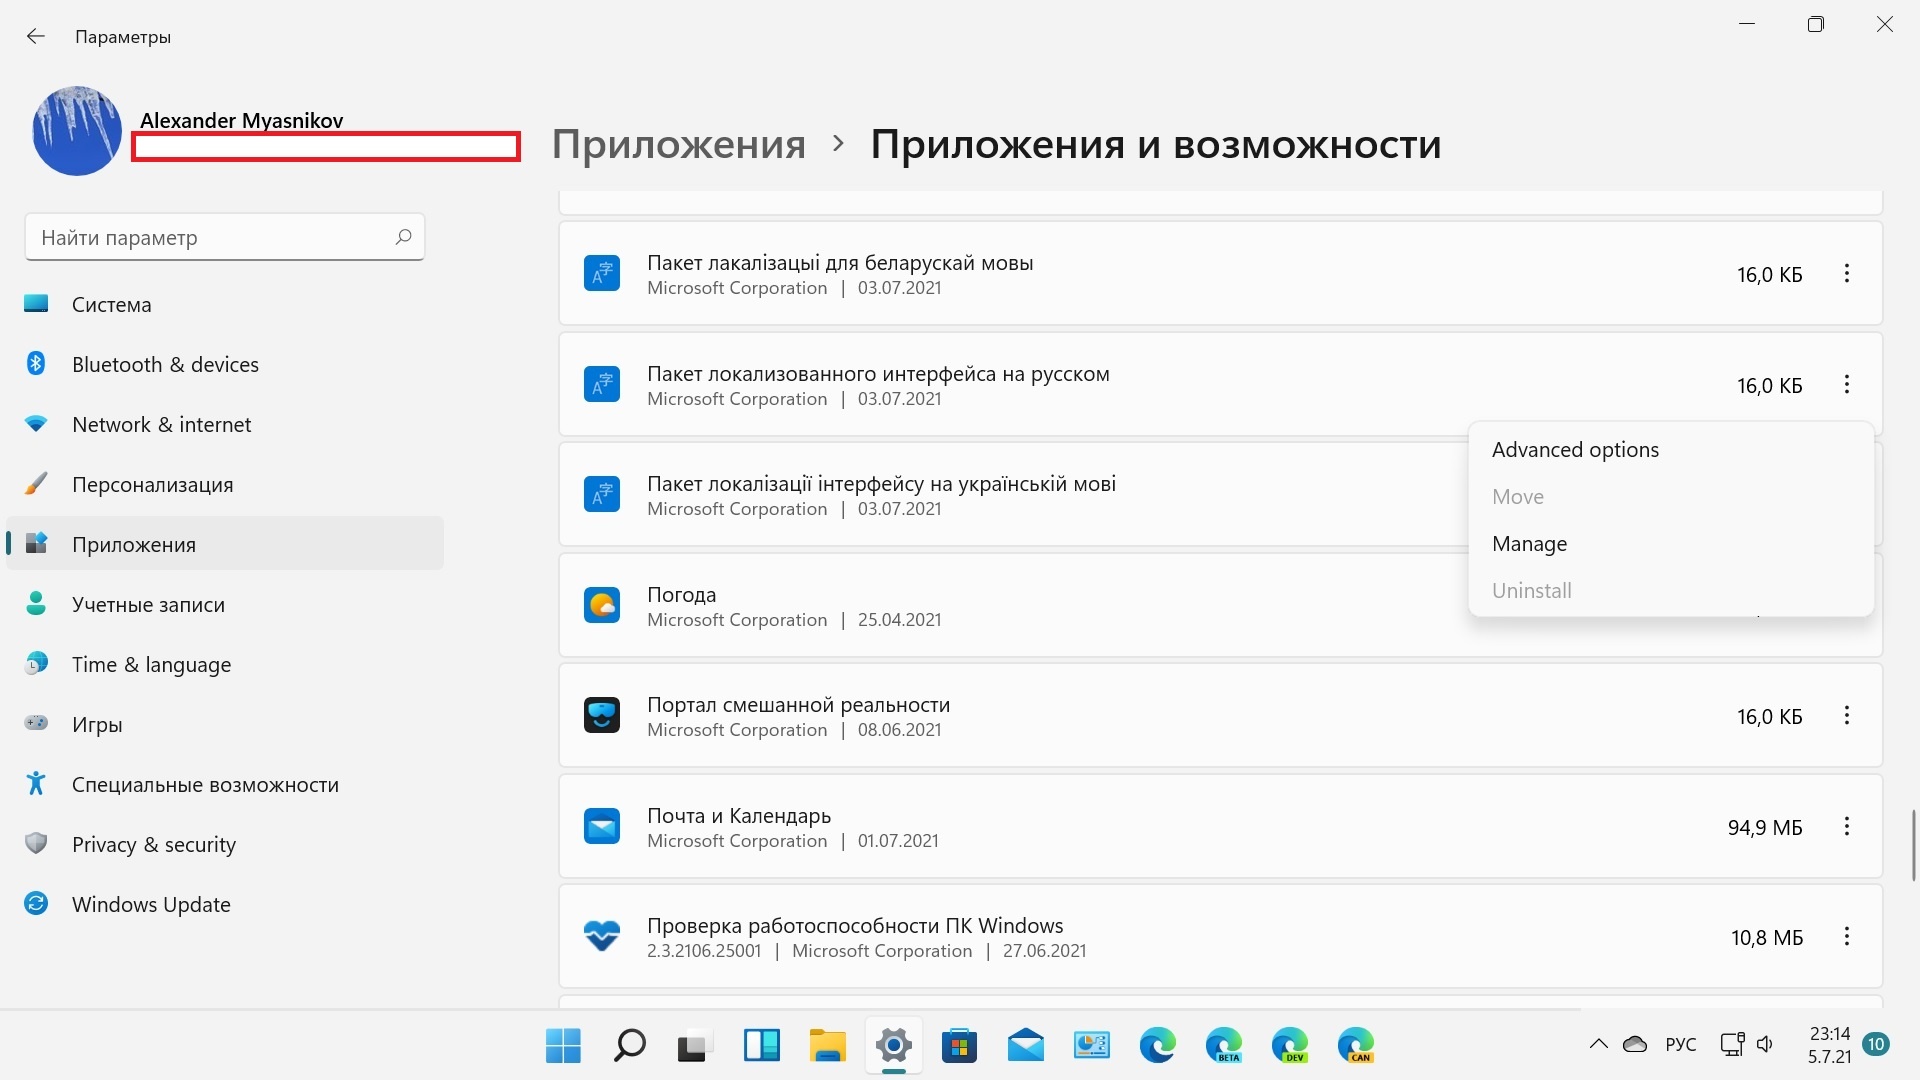
Task: Click the vertical scrollbar thumb
Action: (1913, 845)
